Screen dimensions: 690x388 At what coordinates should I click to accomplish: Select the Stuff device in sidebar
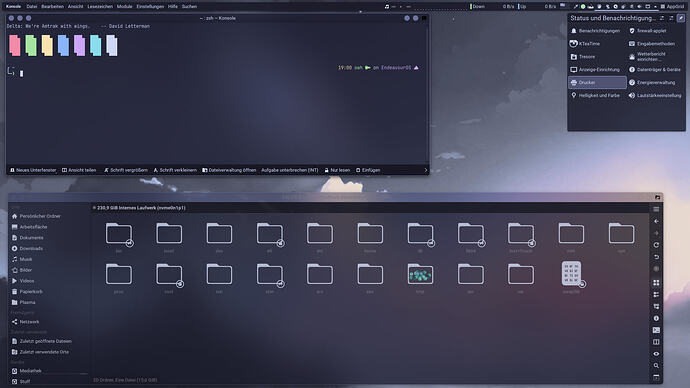(21, 381)
